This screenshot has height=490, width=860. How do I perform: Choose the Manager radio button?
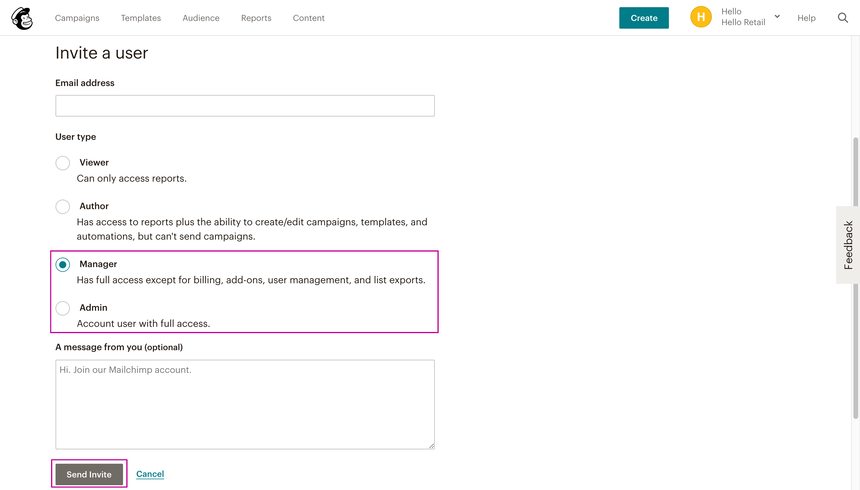click(x=63, y=265)
